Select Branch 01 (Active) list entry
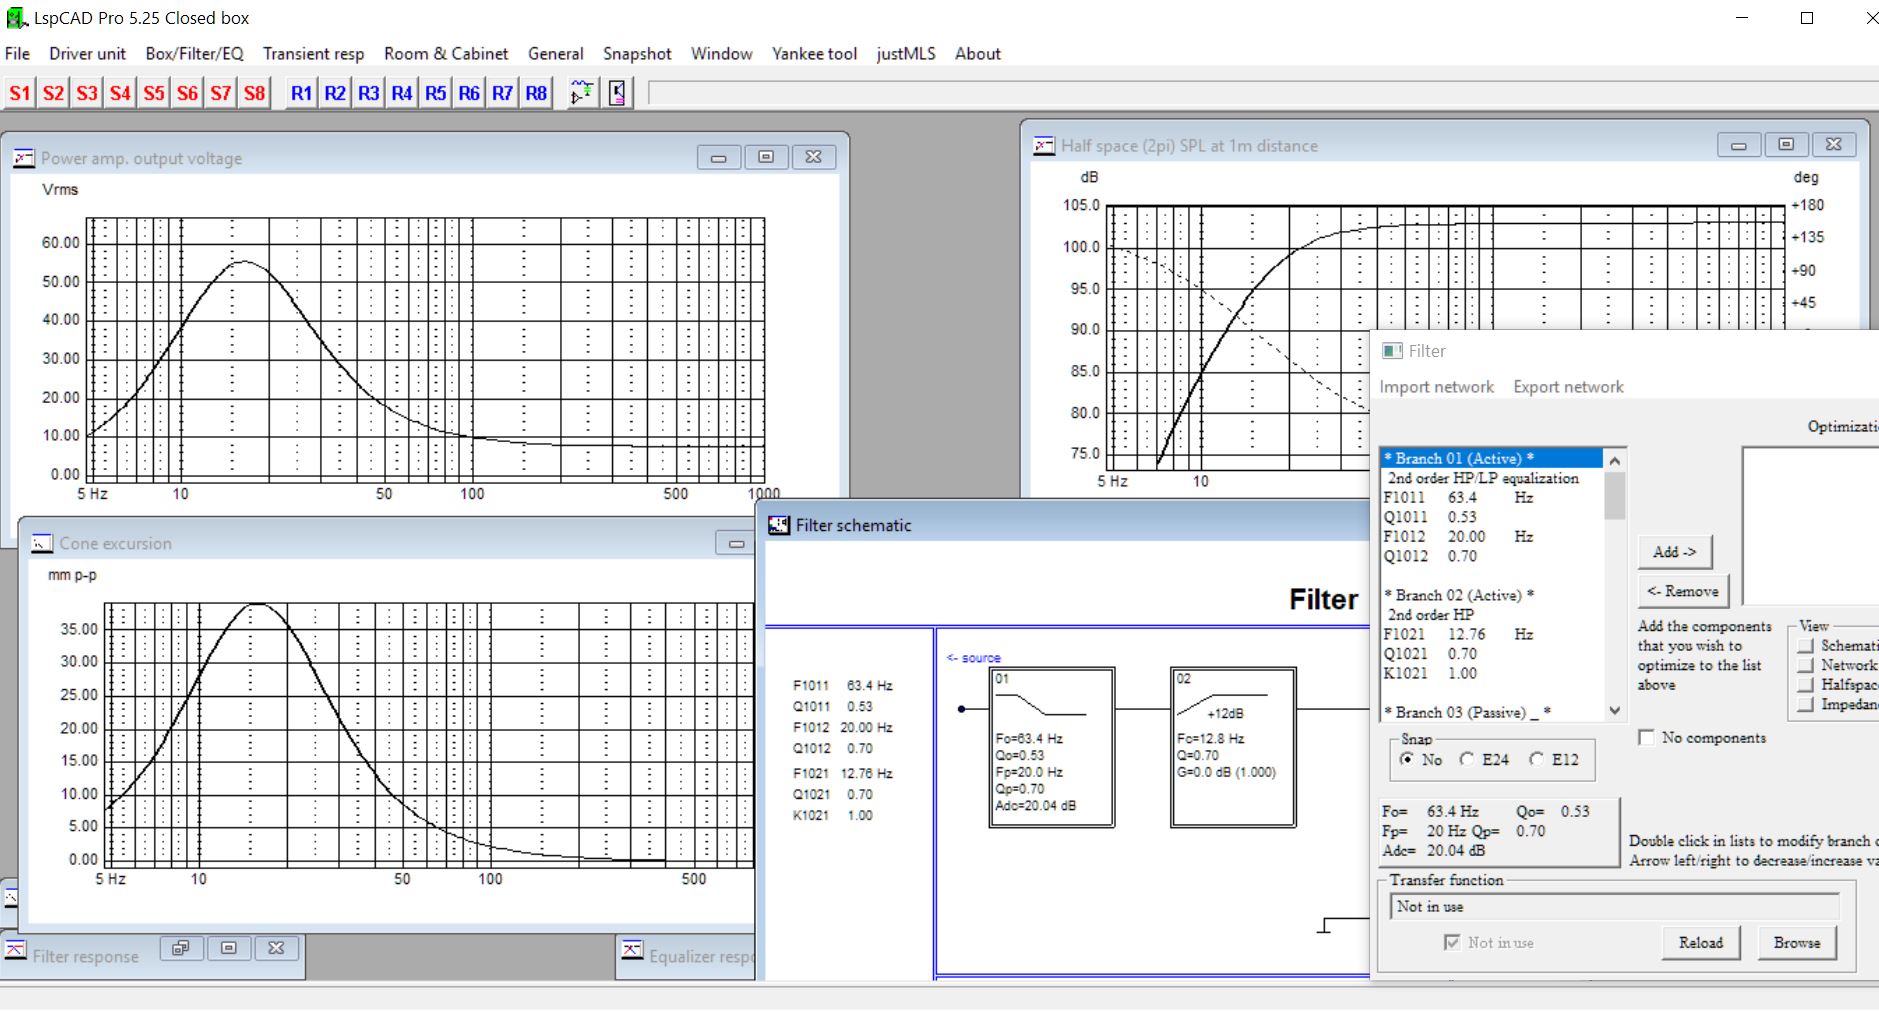Screen dimensions: 1879x1011 (x=1492, y=458)
